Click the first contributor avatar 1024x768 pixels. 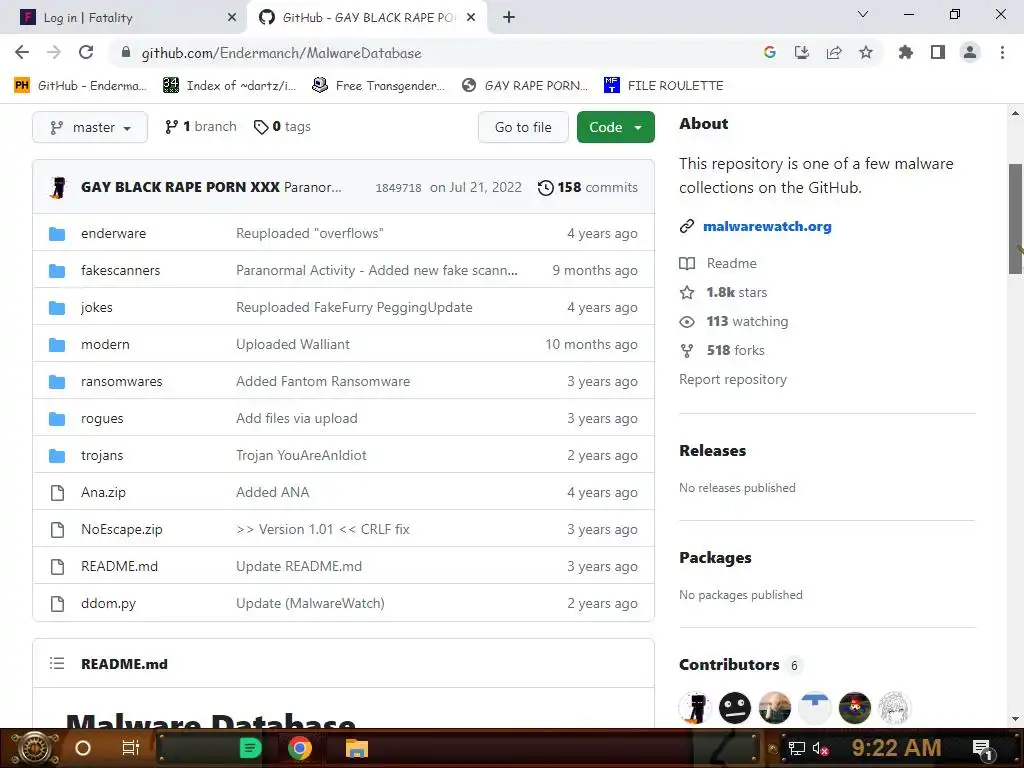[x=695, y=708]
